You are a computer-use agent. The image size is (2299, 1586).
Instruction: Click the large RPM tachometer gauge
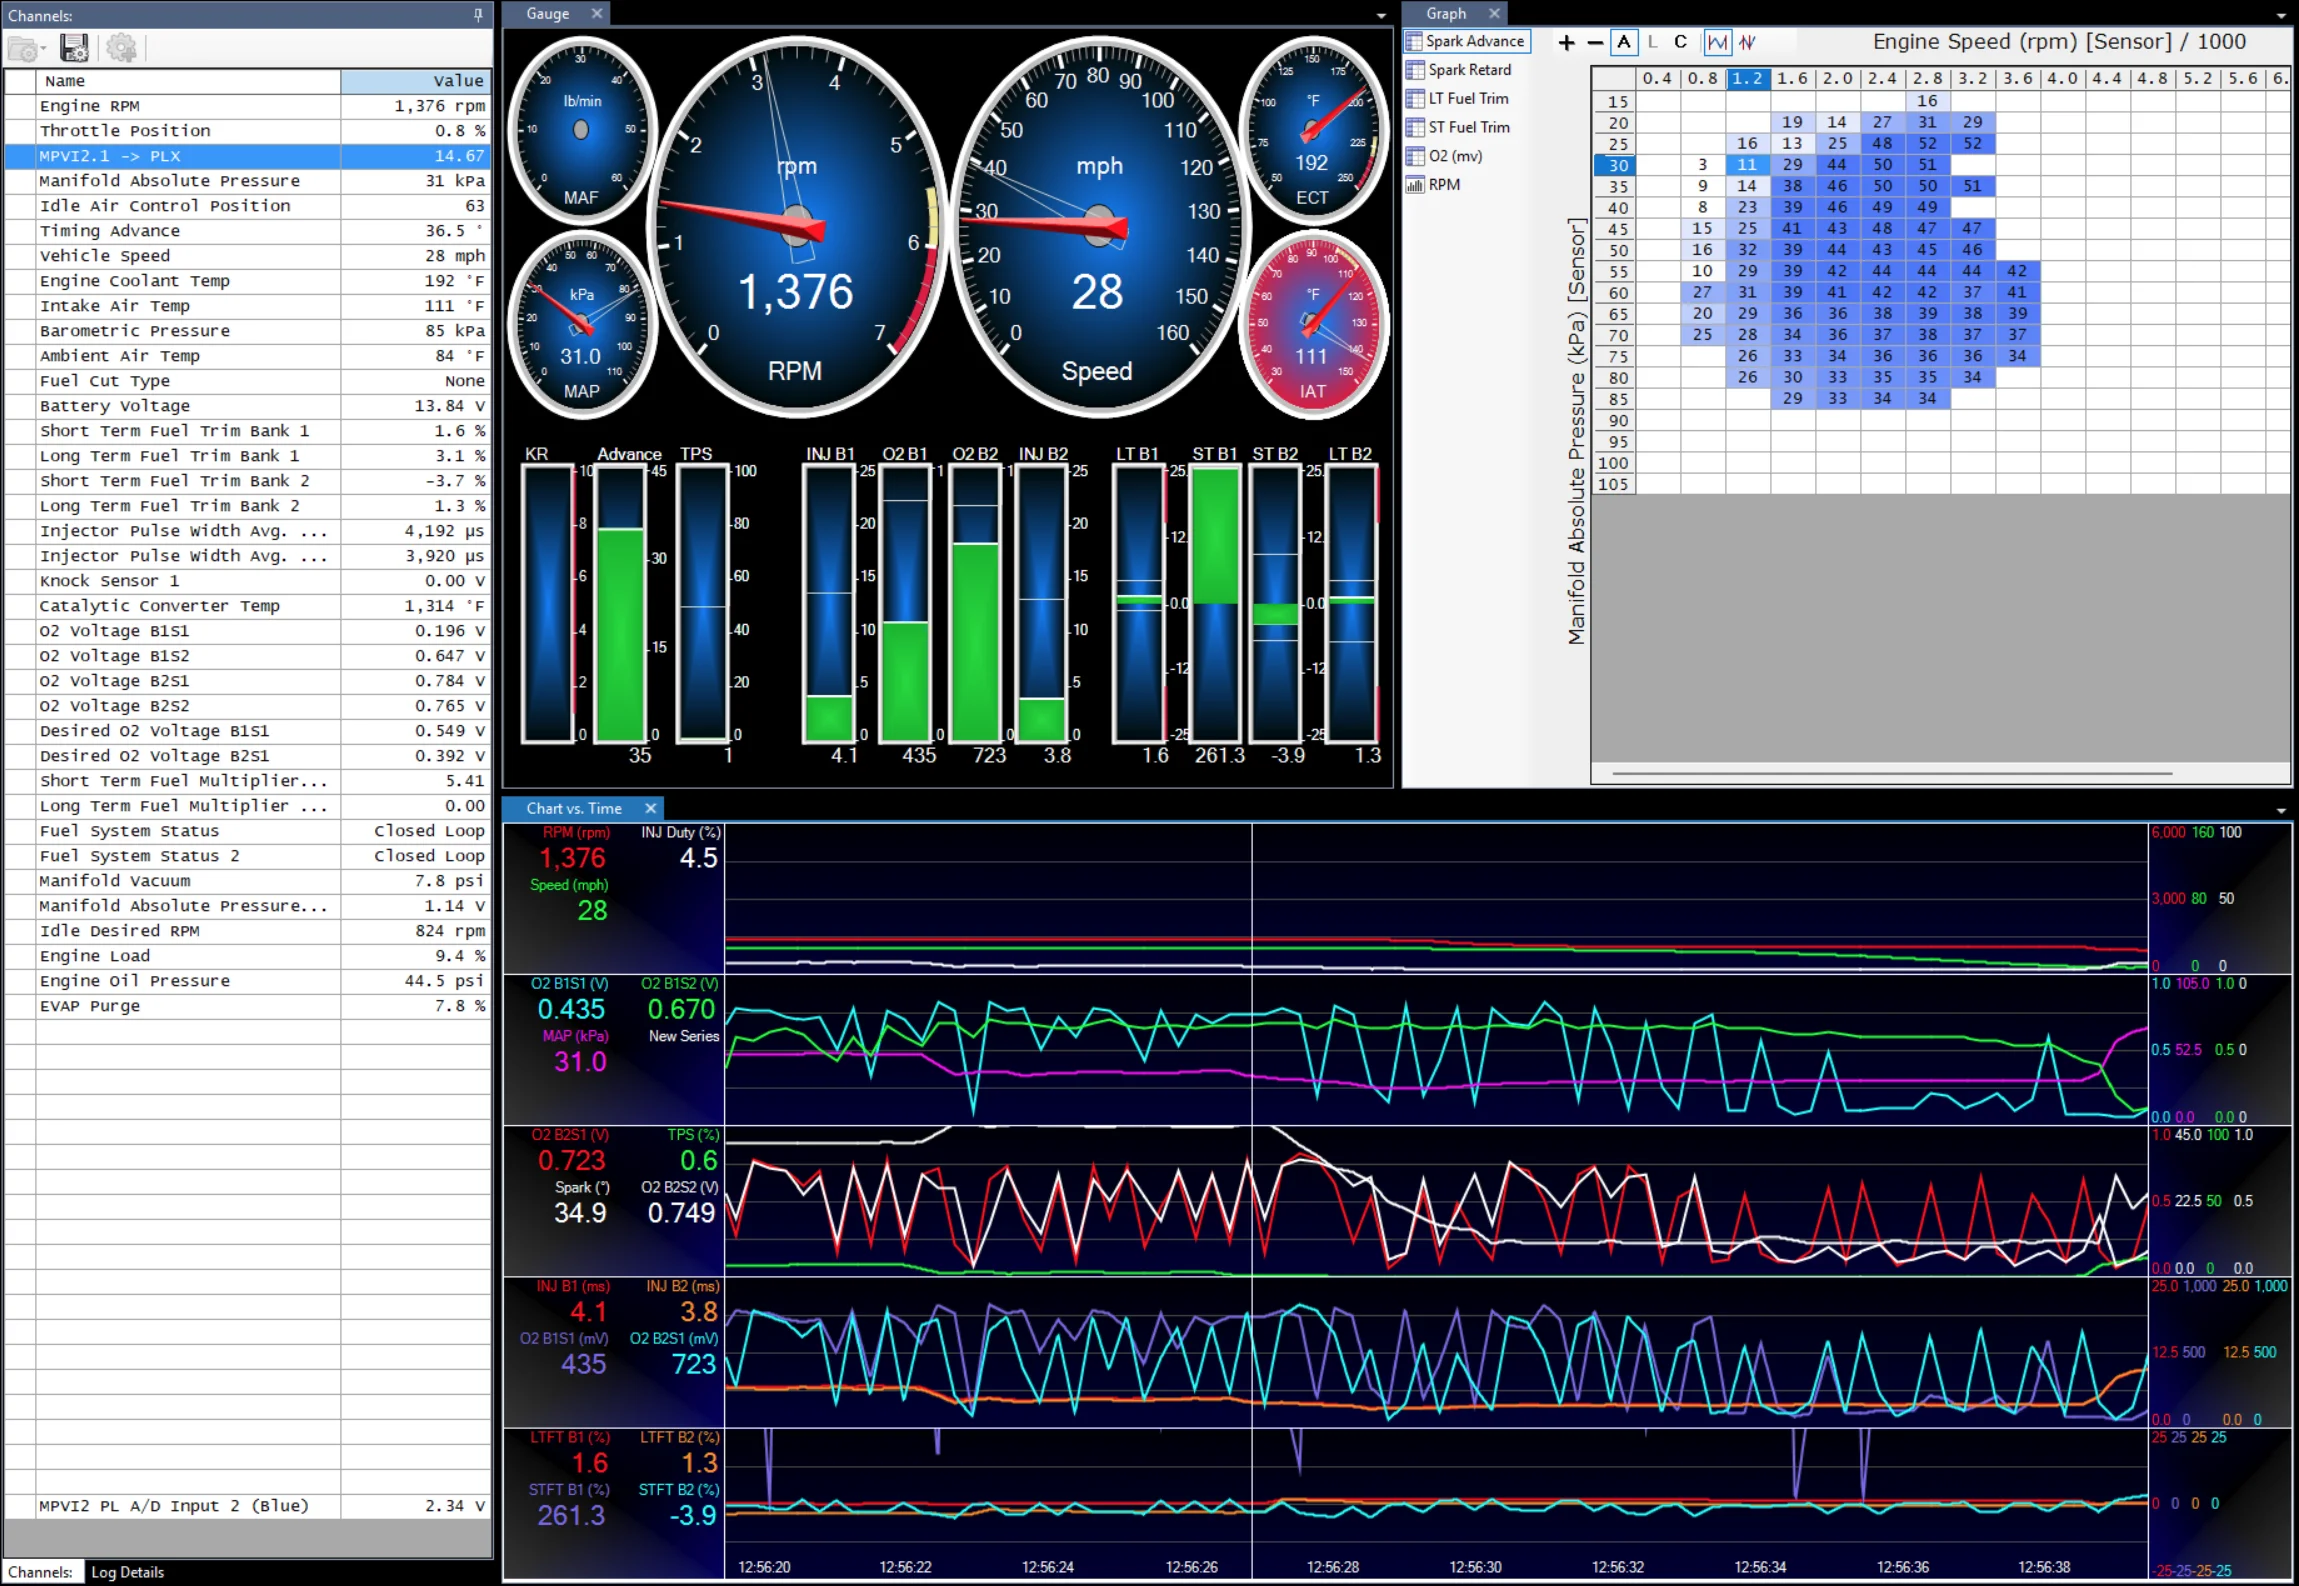[796, 227]
